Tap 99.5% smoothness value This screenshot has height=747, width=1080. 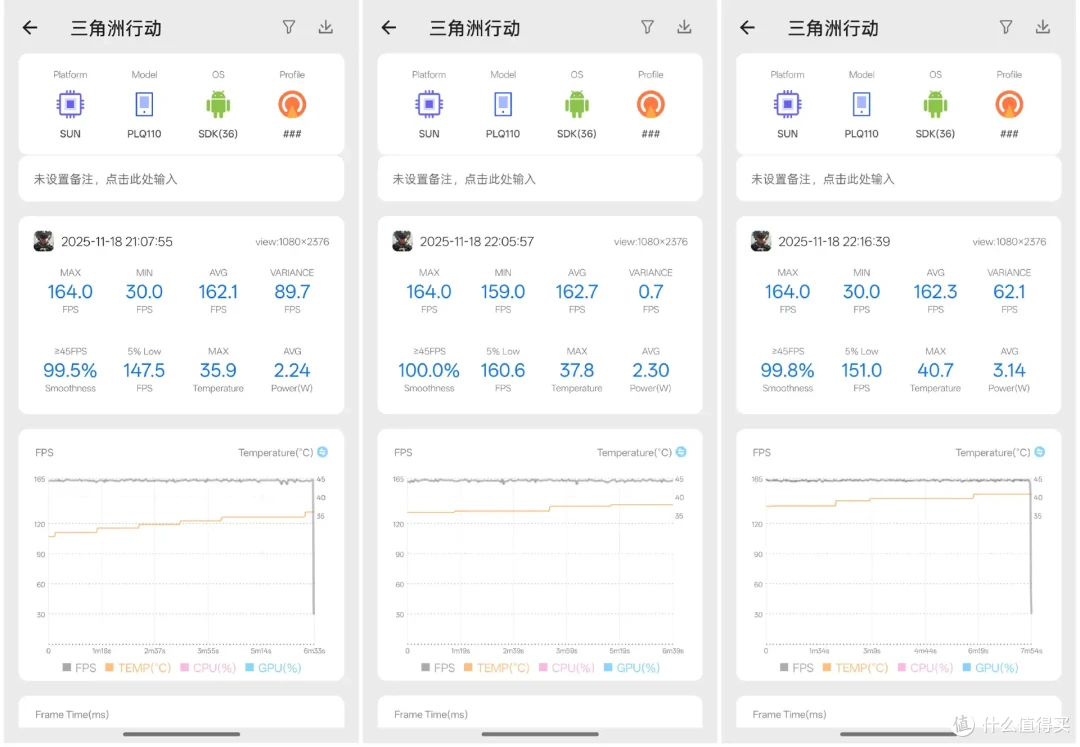pos(70,370)
